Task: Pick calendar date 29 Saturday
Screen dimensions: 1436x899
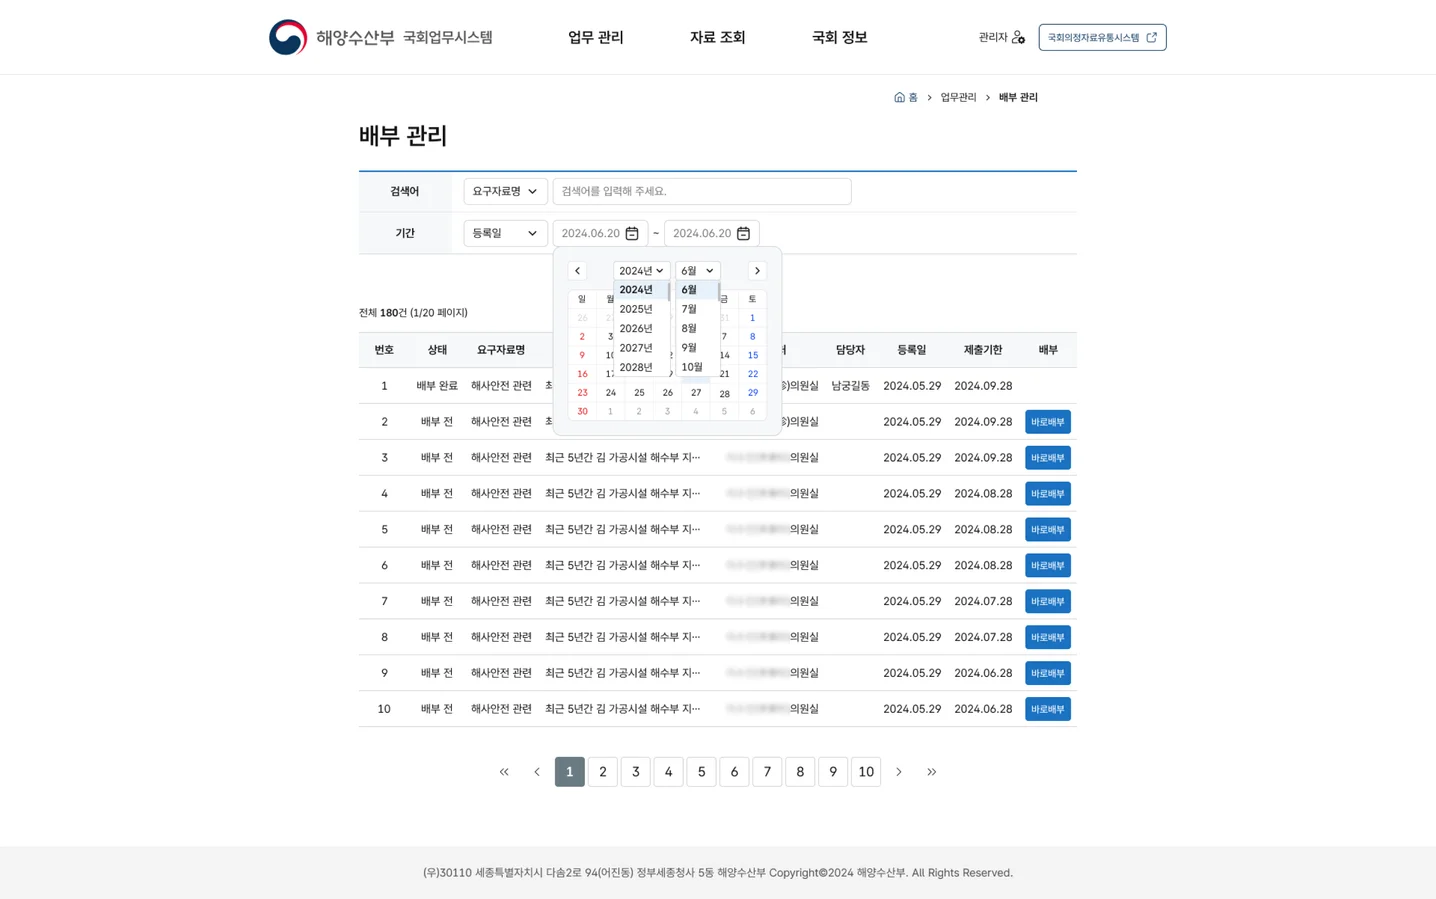Action: (x=753, y=393)
